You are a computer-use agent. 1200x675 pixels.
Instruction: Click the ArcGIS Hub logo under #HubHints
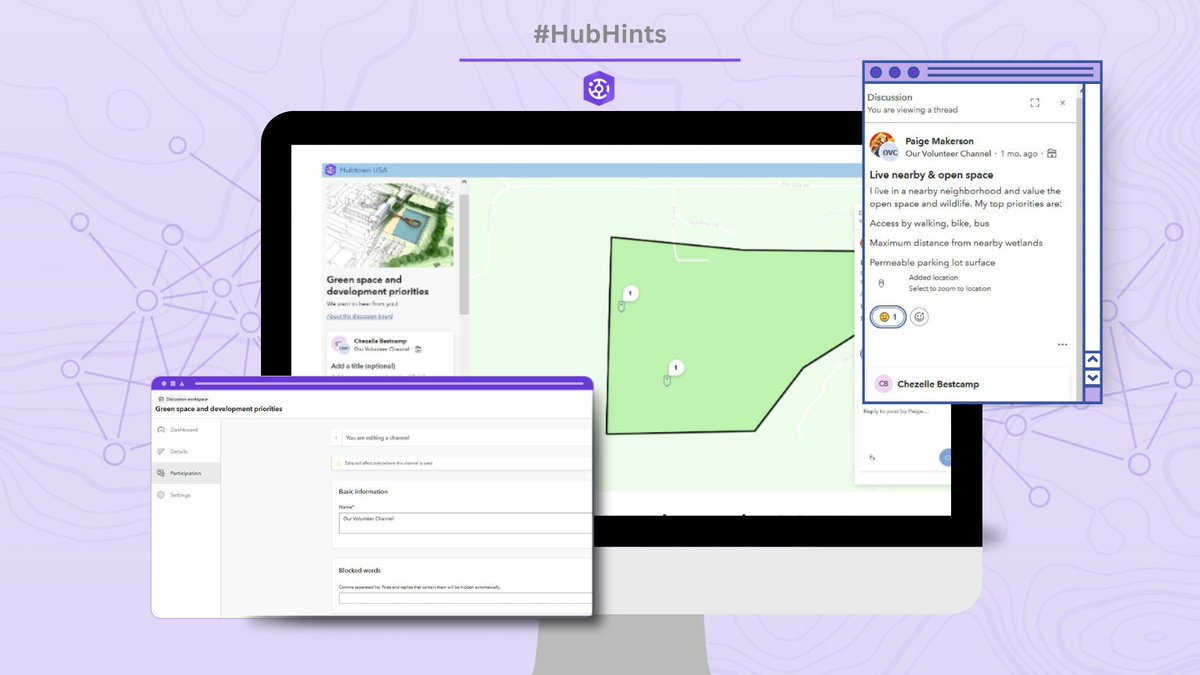[x=599, y=87]
